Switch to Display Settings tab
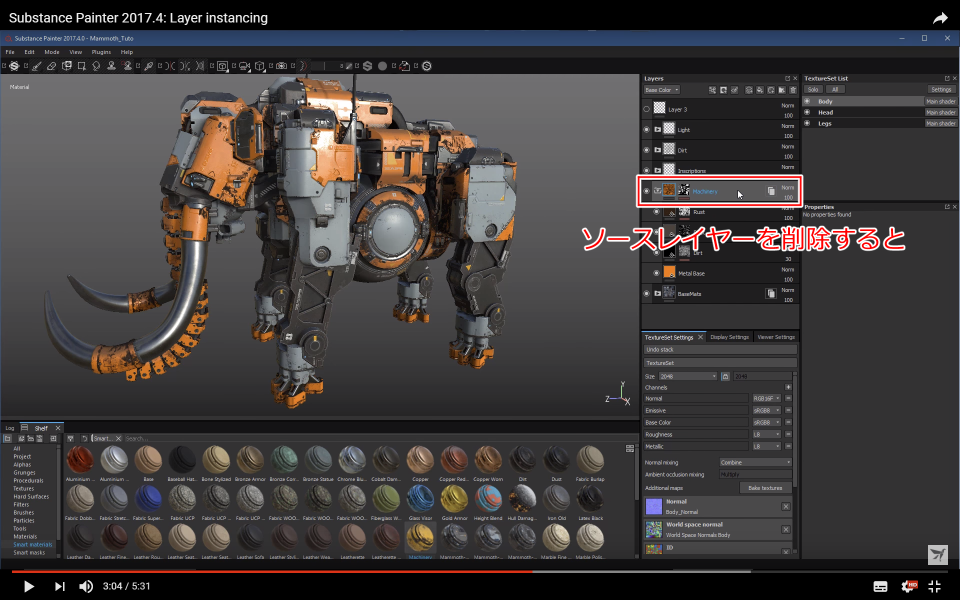The width and height of the screenshot is (960, 600). coord(730,337)
